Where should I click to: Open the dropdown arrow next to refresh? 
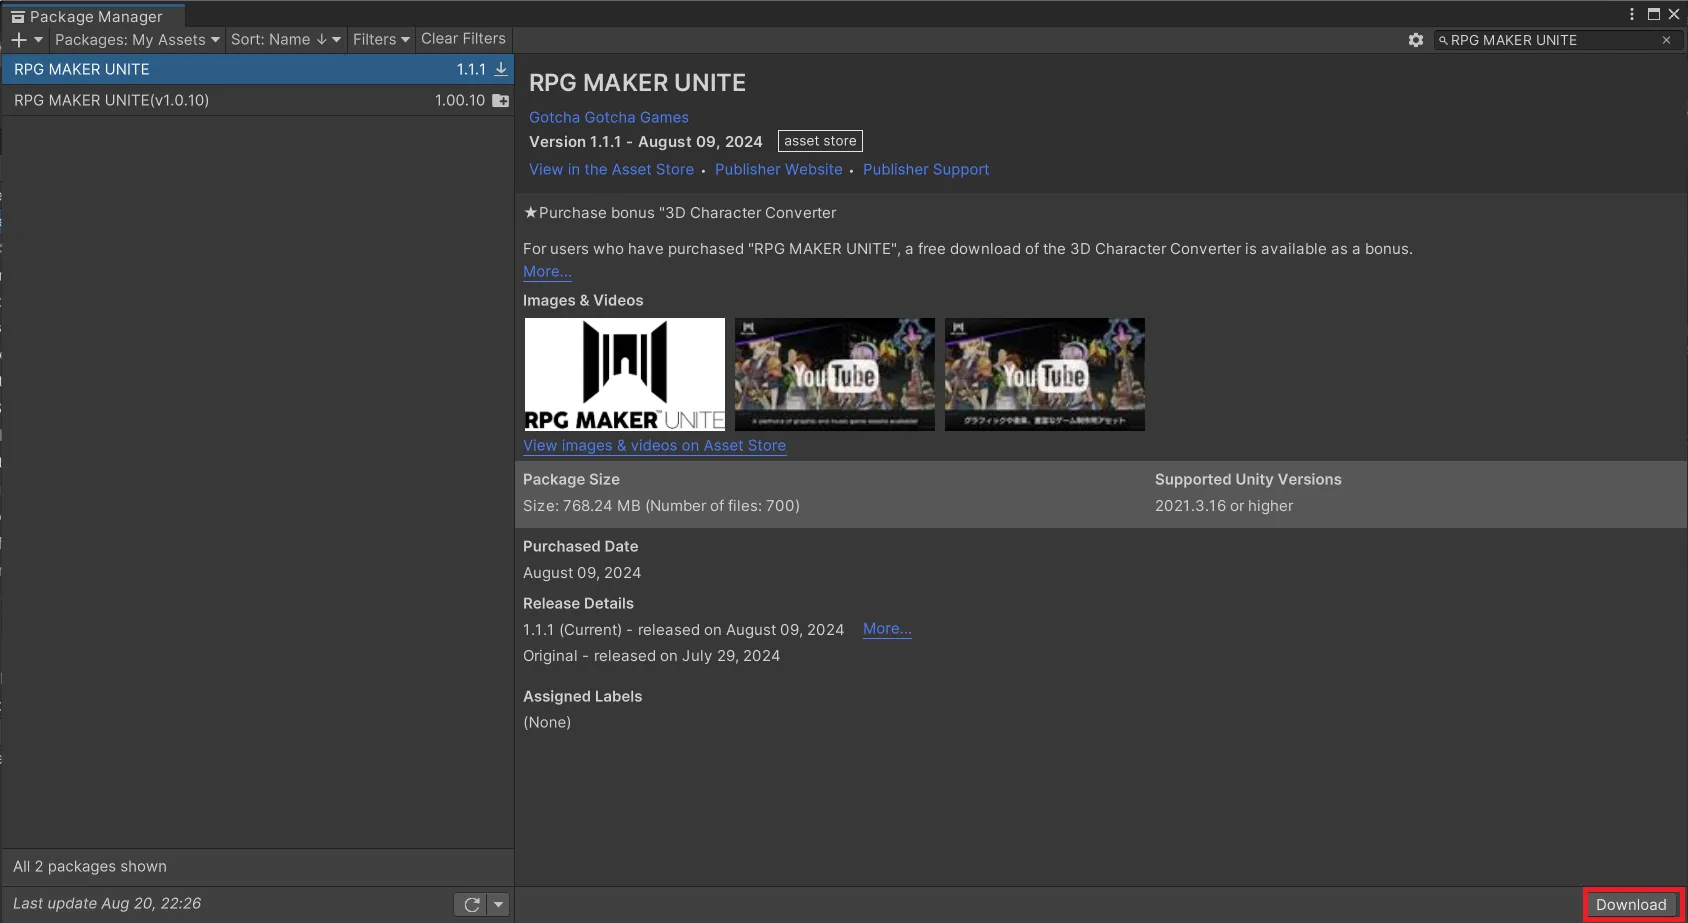(x=498, y=904)
